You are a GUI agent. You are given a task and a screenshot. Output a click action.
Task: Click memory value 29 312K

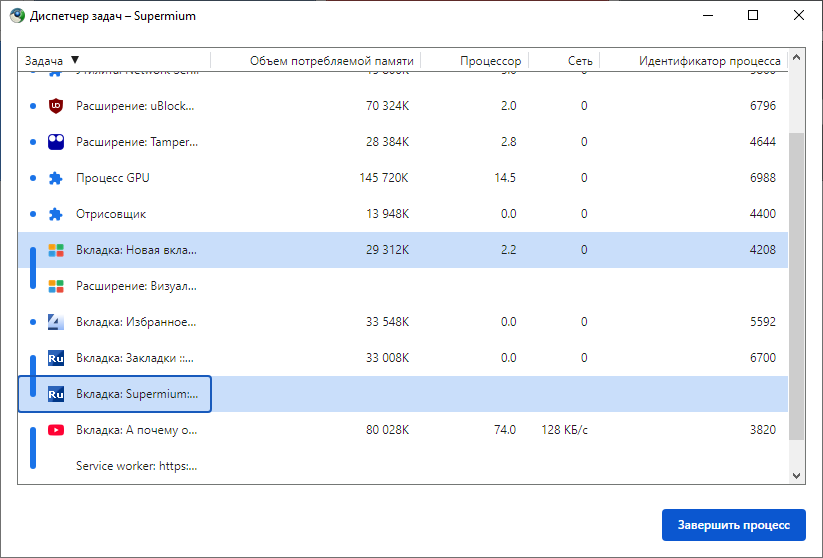[387, 250]
